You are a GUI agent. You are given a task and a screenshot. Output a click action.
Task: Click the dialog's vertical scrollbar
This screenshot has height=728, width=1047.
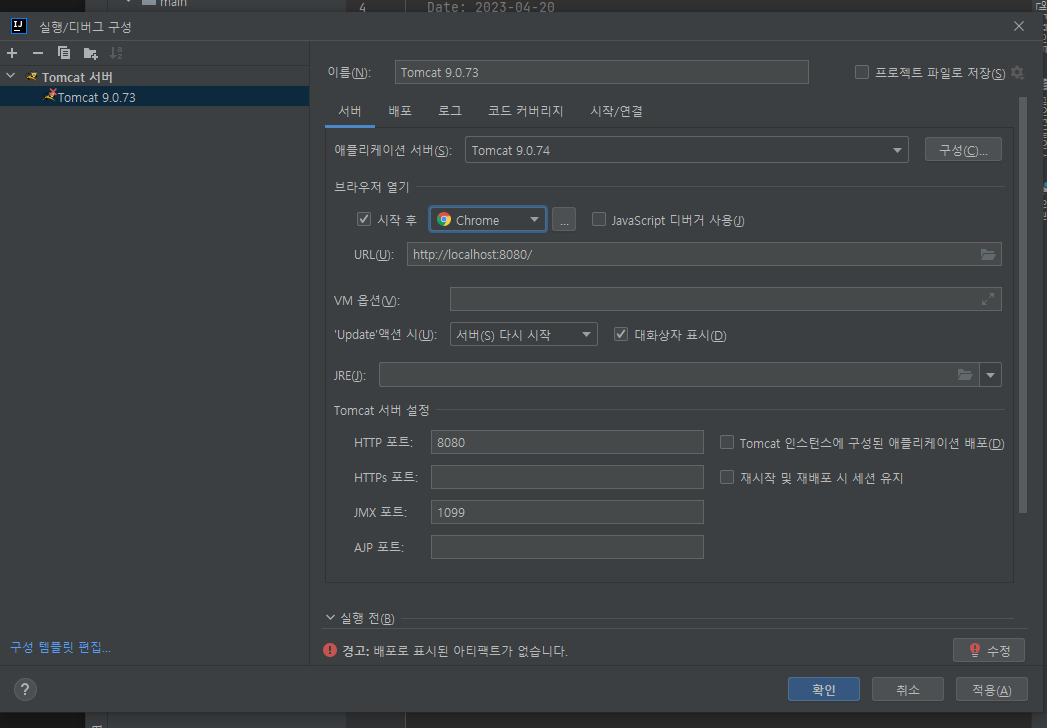(x=1023, y=305)
